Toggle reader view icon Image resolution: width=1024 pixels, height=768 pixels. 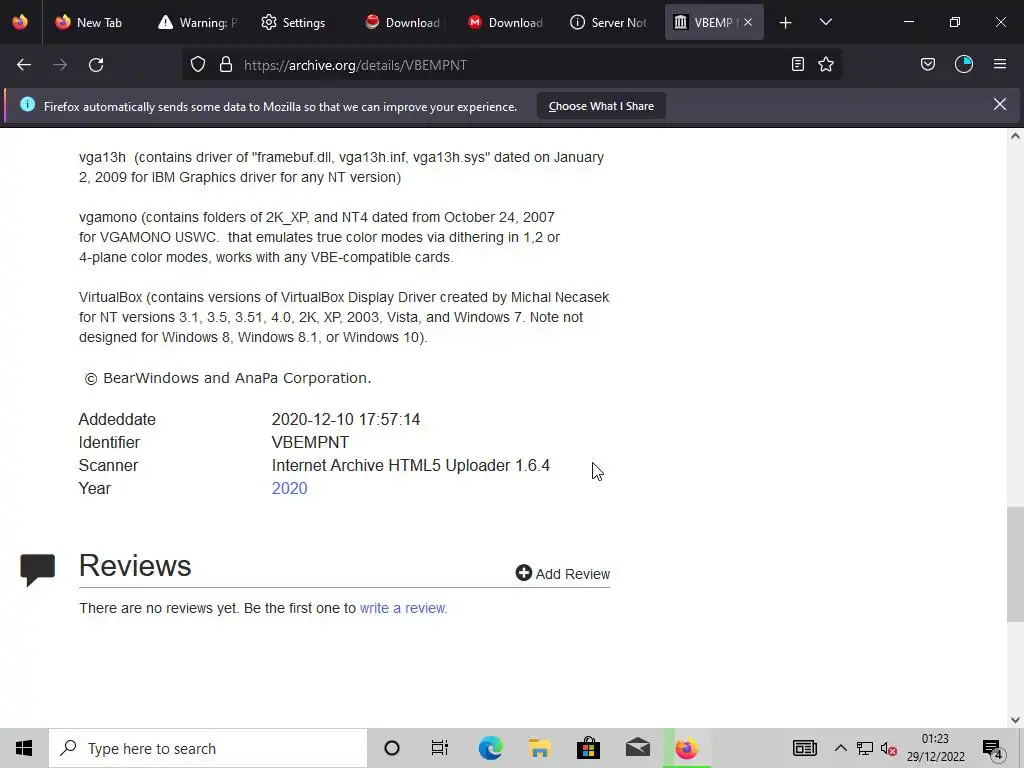coord(797,64)
